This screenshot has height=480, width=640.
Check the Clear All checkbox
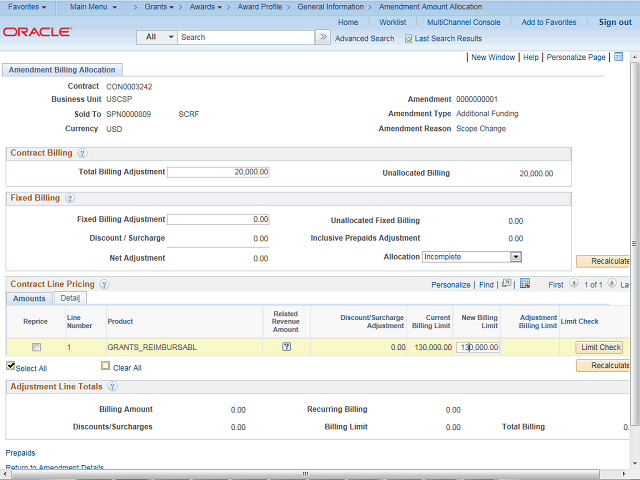click(x=105, y=367)
